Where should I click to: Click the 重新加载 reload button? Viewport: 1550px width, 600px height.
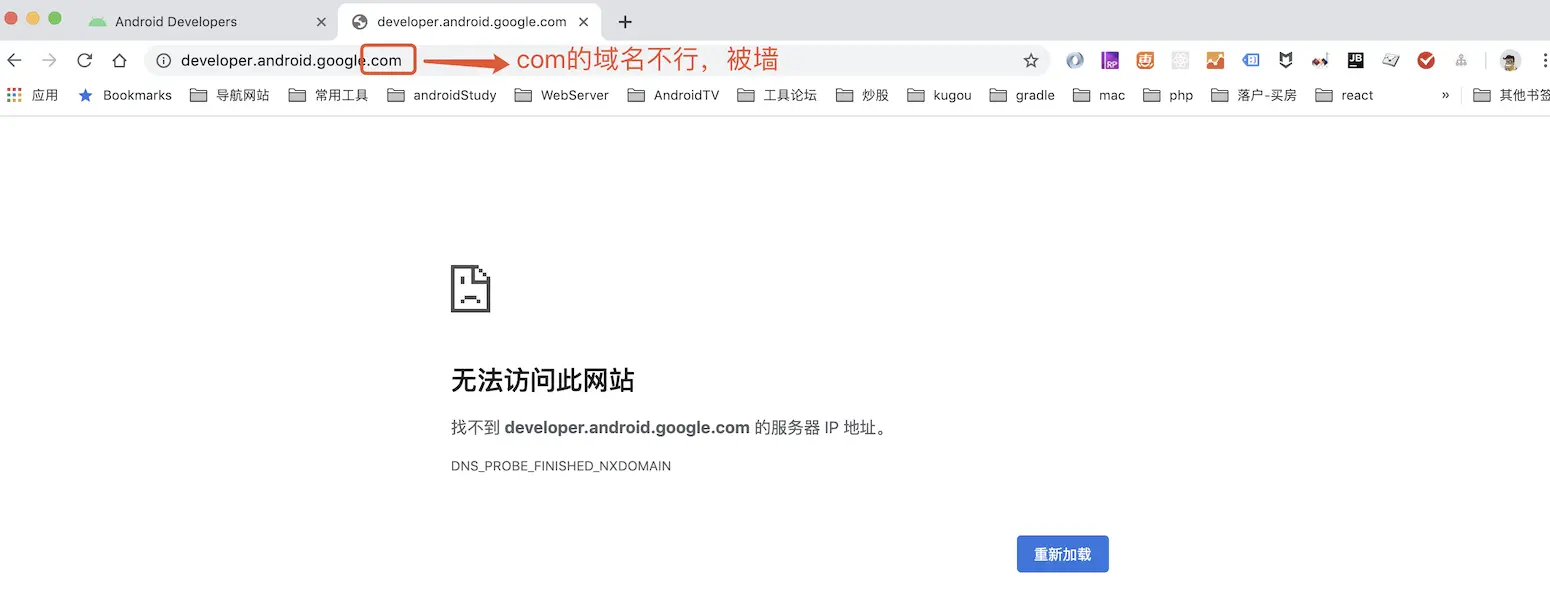(1062, 554)
